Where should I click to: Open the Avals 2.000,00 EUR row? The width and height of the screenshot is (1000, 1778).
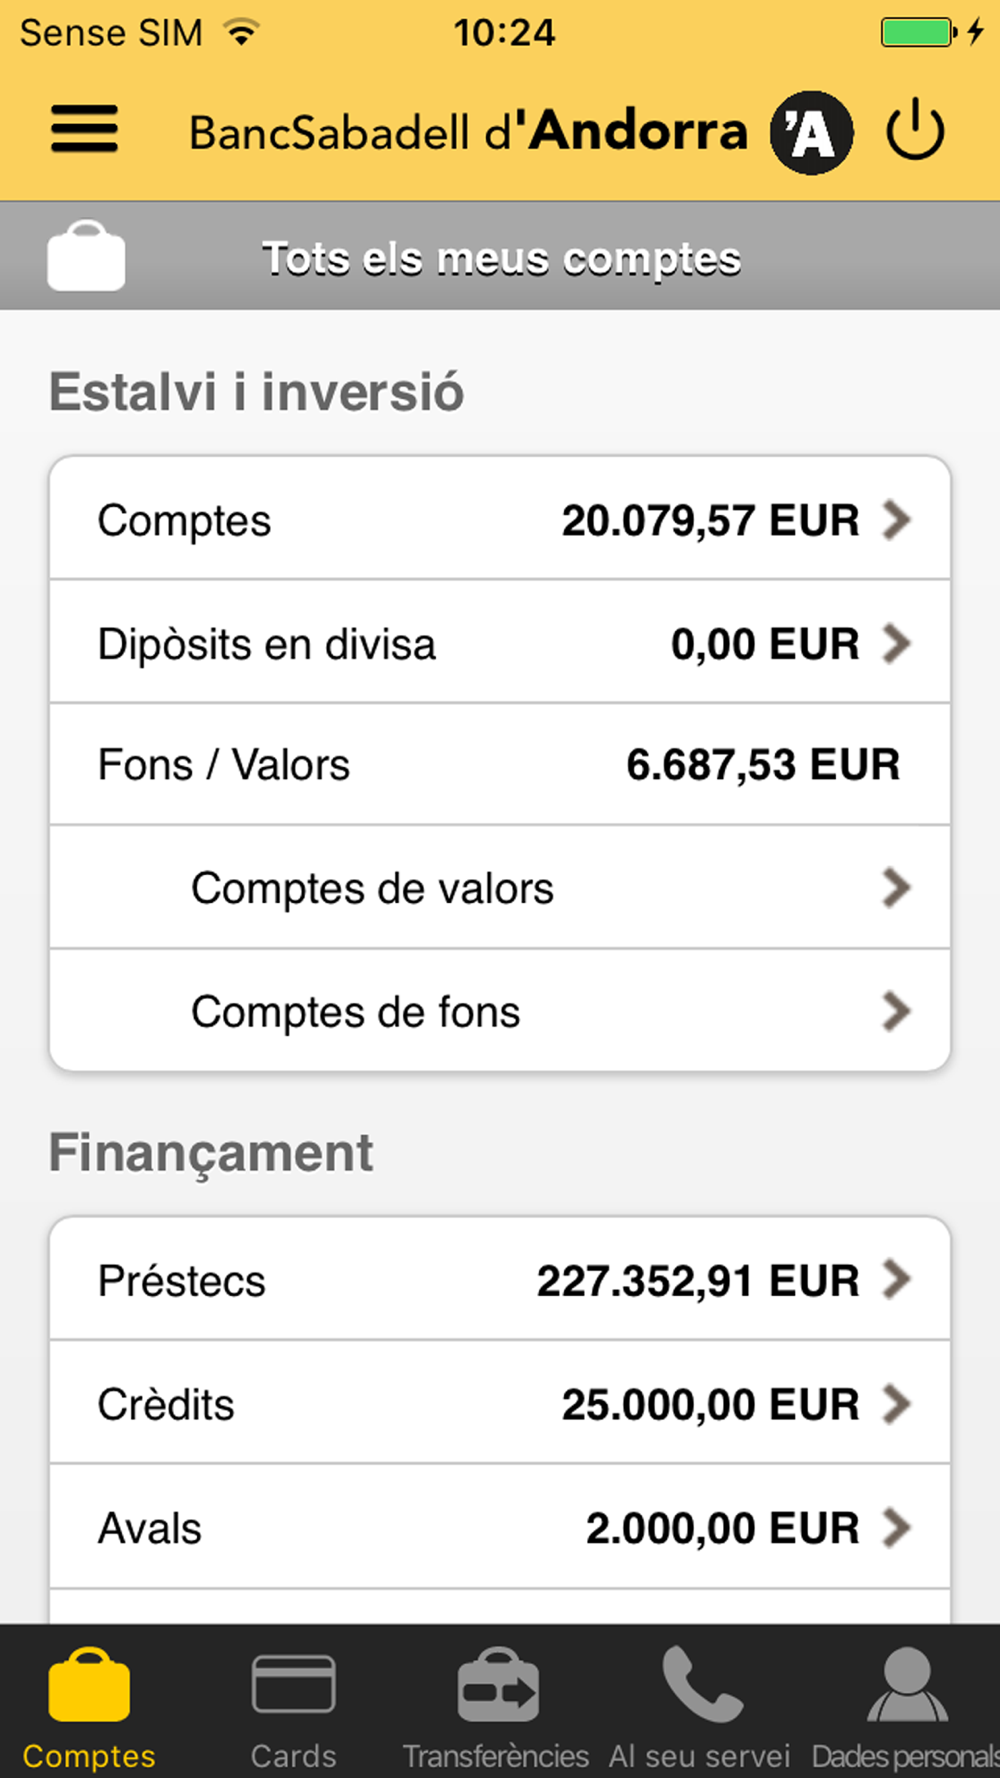pos(500,1528)
